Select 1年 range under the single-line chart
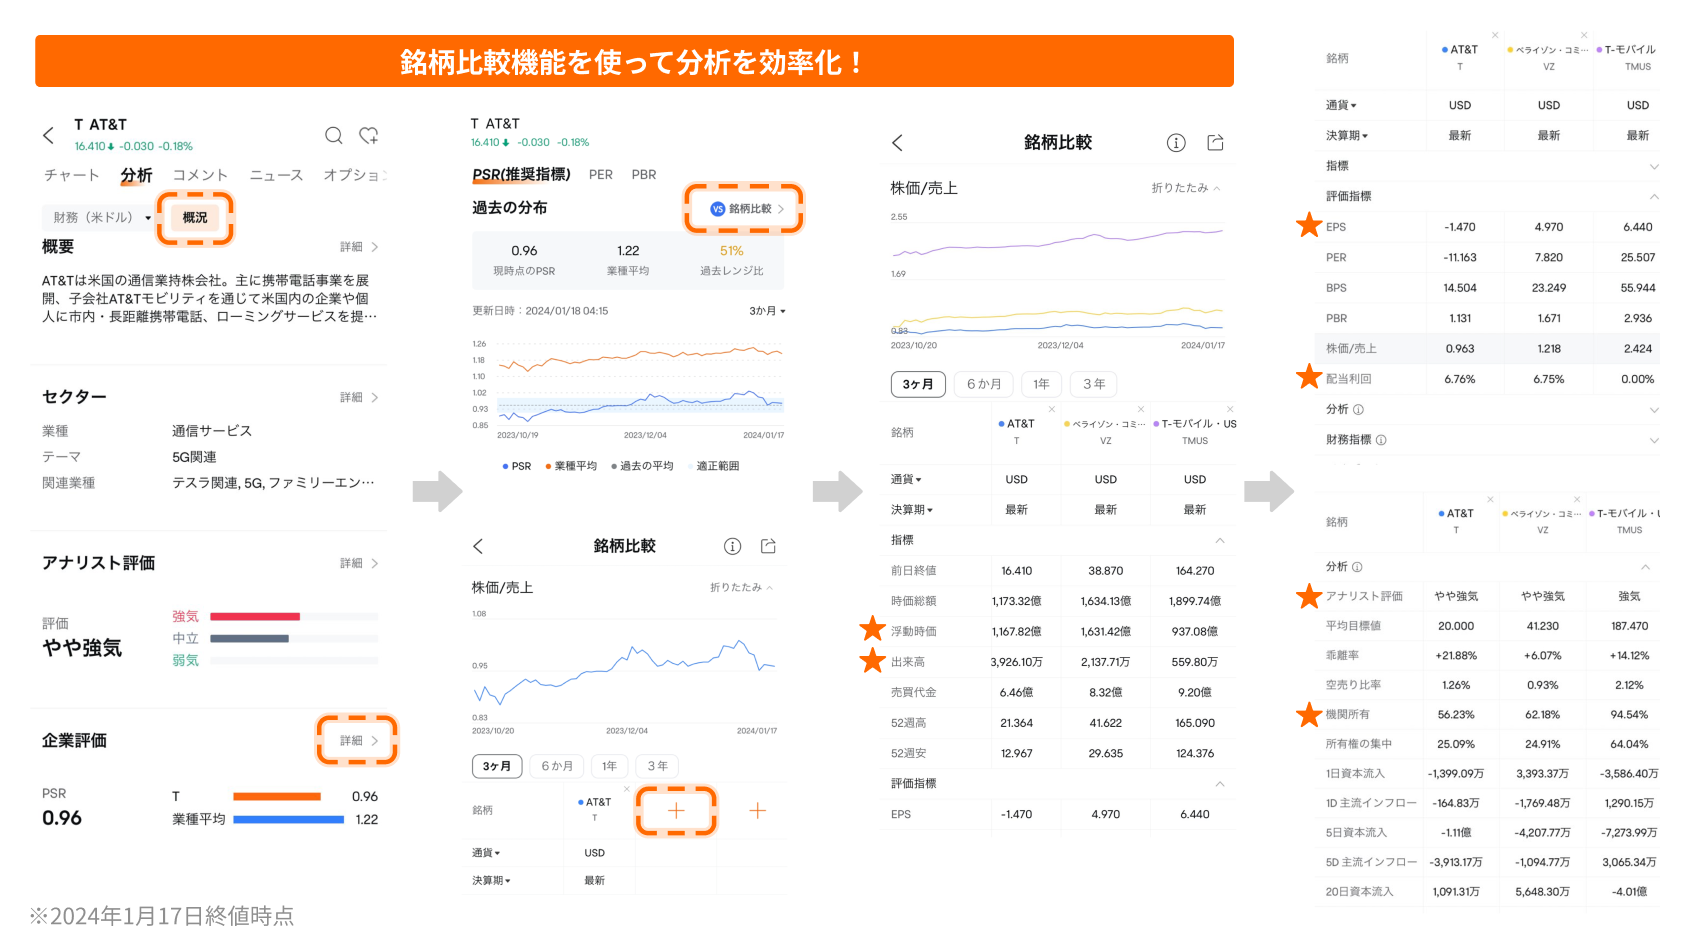Screen dimensions: 1687x948 pyautogui.click(x=609, y=767)
